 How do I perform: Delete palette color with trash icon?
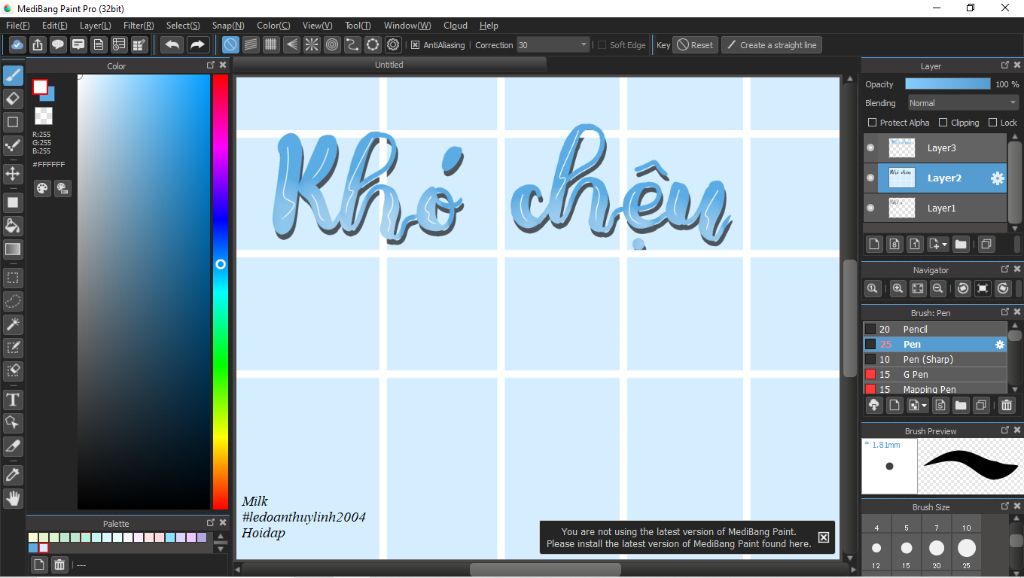[59, 564]
